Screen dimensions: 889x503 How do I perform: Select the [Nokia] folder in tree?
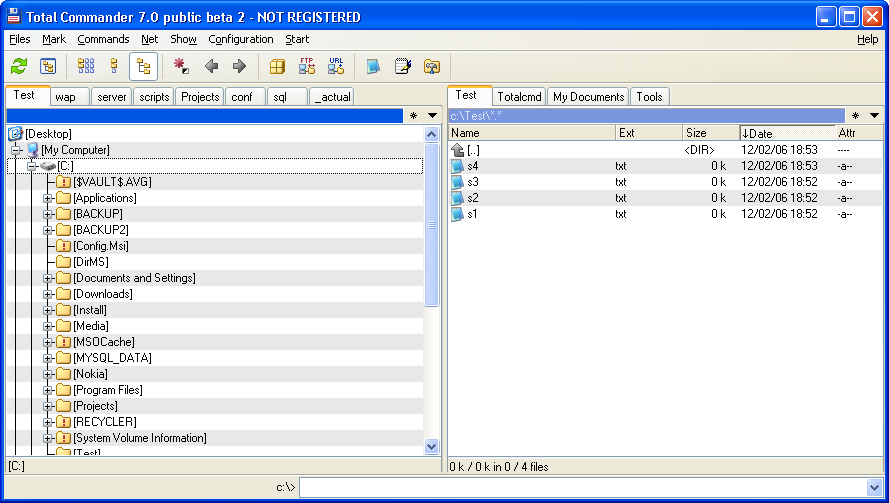(x=90, y=374)
